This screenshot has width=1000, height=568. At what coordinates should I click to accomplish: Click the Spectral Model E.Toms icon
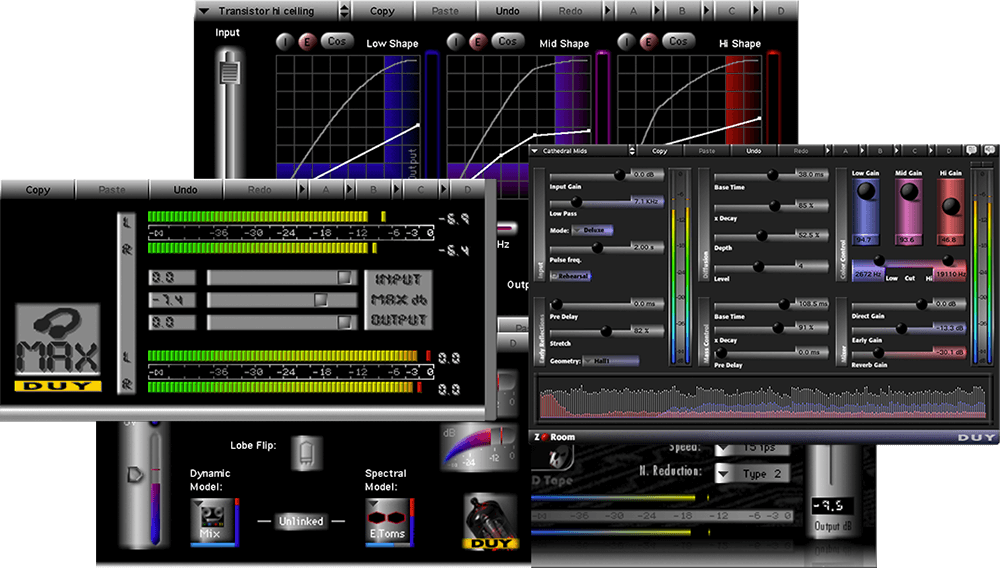coord(386,521)
